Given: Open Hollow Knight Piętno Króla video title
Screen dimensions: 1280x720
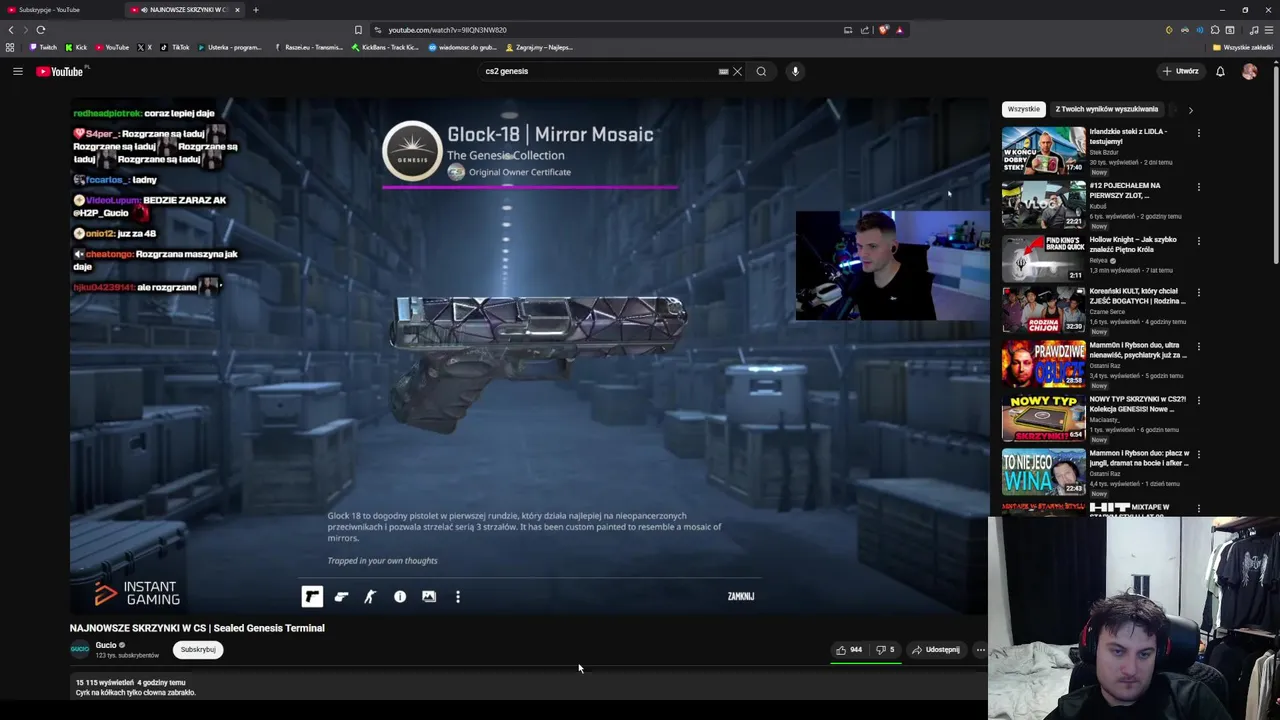Looking at the screenshot, I should click(1133, 244).
